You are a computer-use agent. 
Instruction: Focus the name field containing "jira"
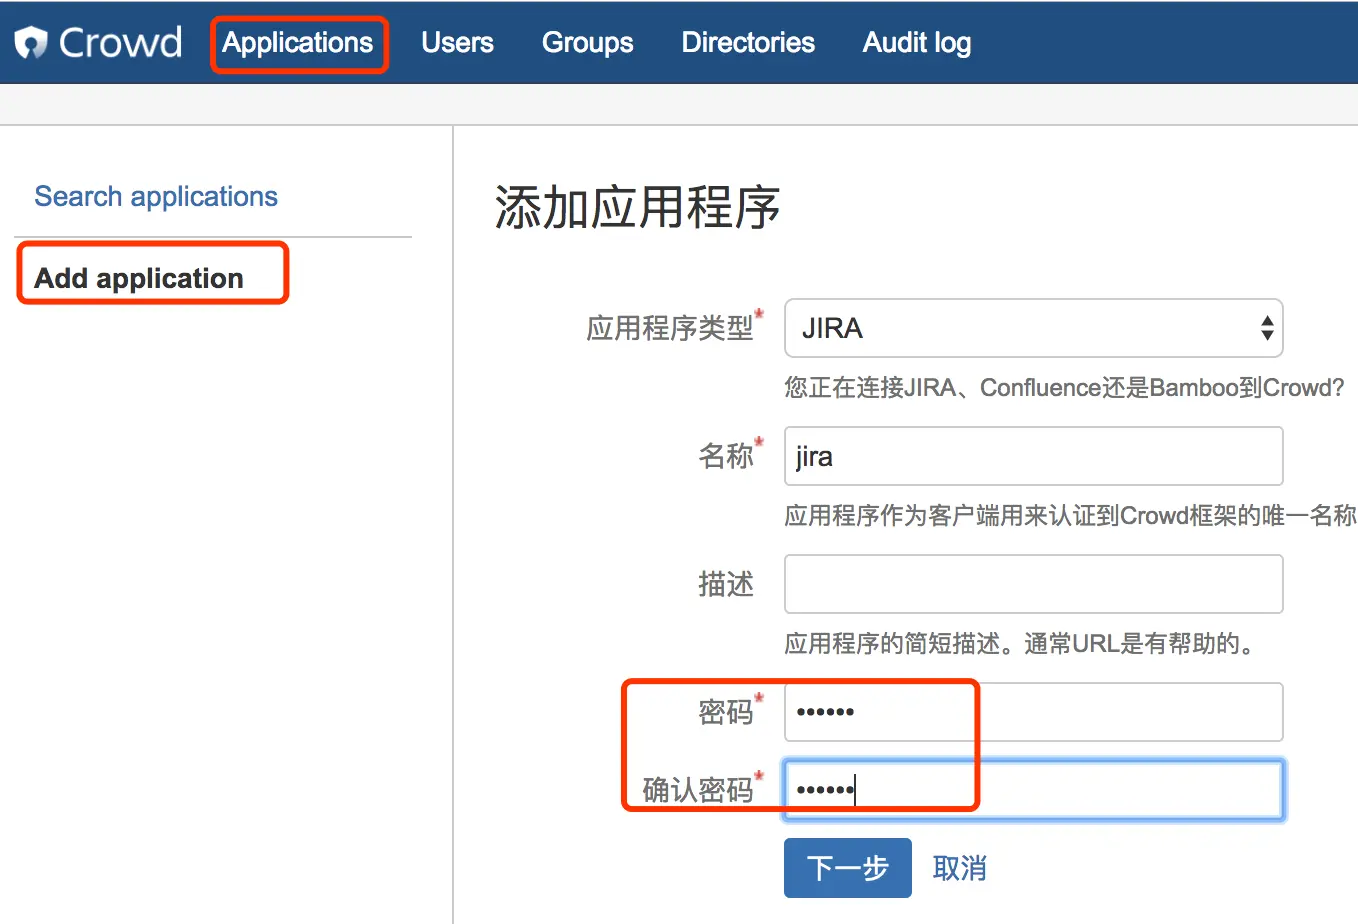tap(1033, 456)
